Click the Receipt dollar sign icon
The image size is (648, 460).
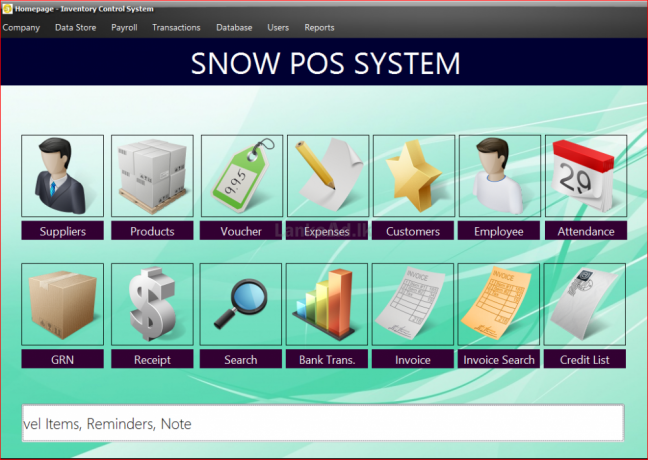pyautogui.click(x=152, y=304)
